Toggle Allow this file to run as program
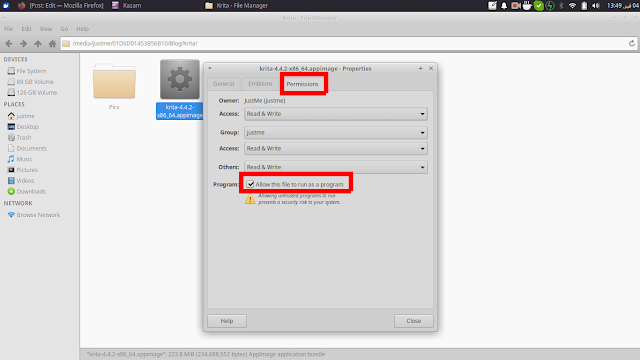The height and width of the screenshot is (360, 640). point(250,184)
